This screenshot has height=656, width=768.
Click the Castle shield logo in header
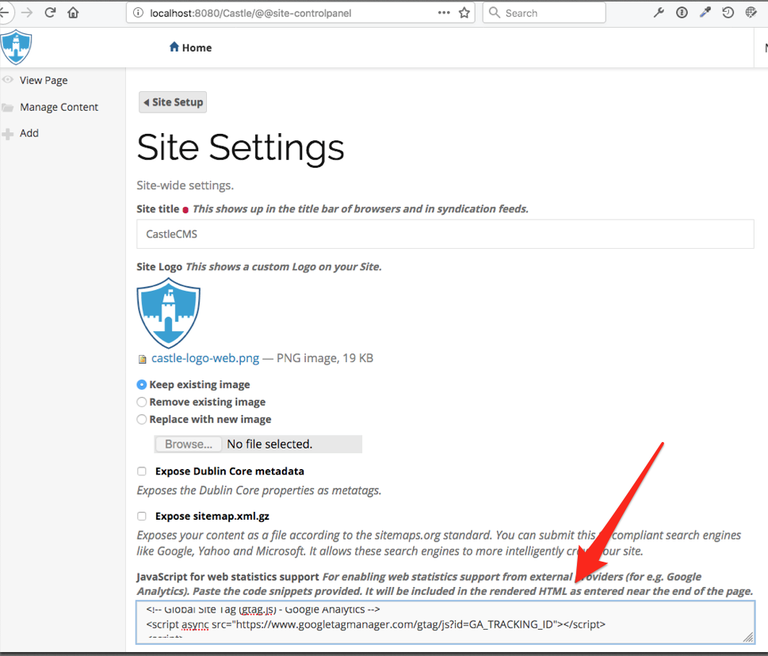[16, 47]
